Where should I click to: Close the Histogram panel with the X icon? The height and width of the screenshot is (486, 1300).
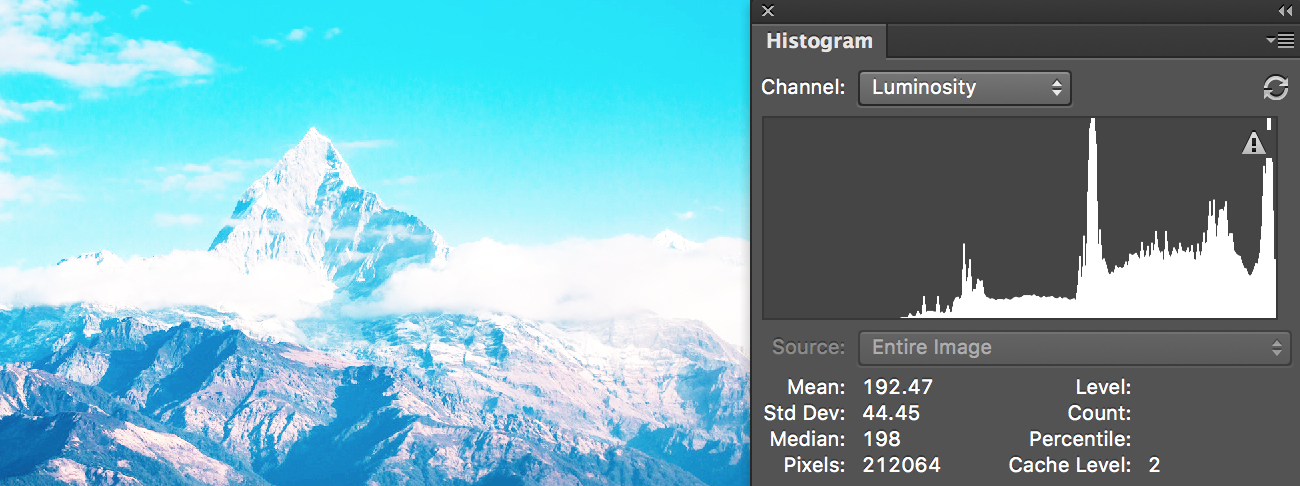pos(768,11)
